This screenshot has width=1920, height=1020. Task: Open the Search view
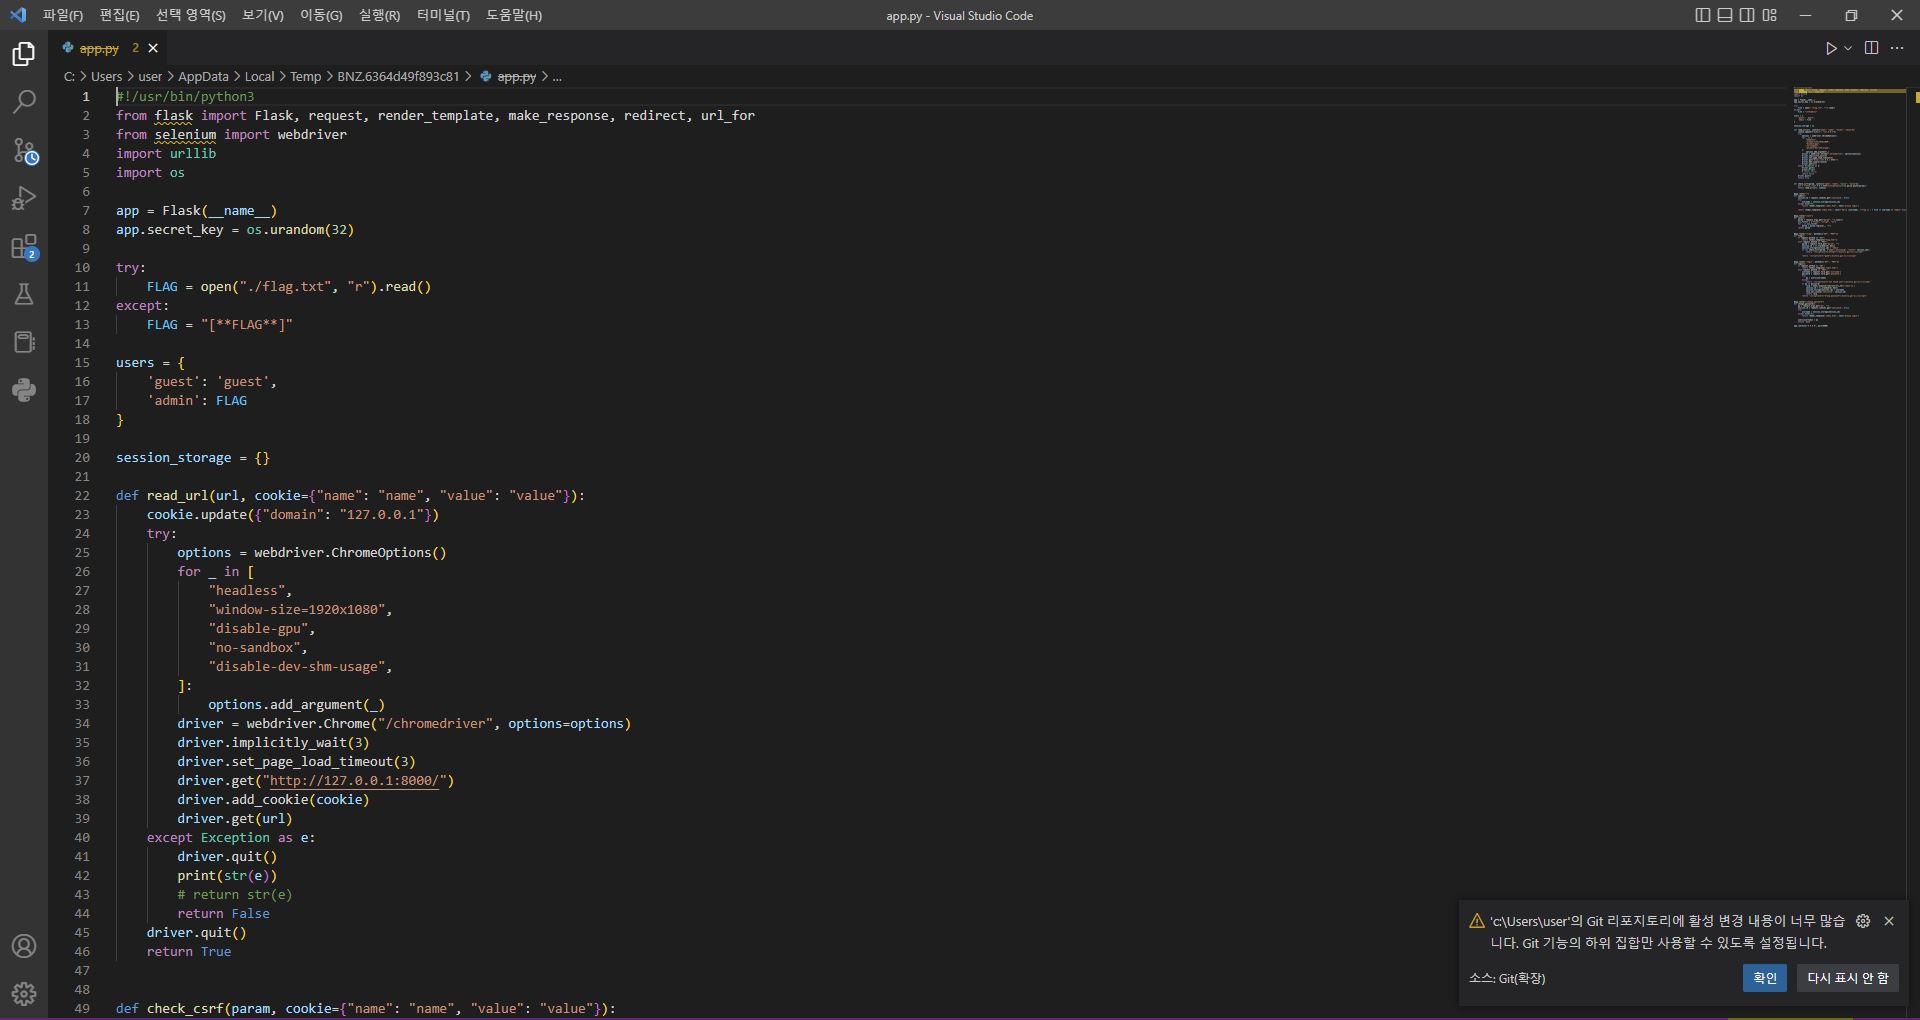24,102
